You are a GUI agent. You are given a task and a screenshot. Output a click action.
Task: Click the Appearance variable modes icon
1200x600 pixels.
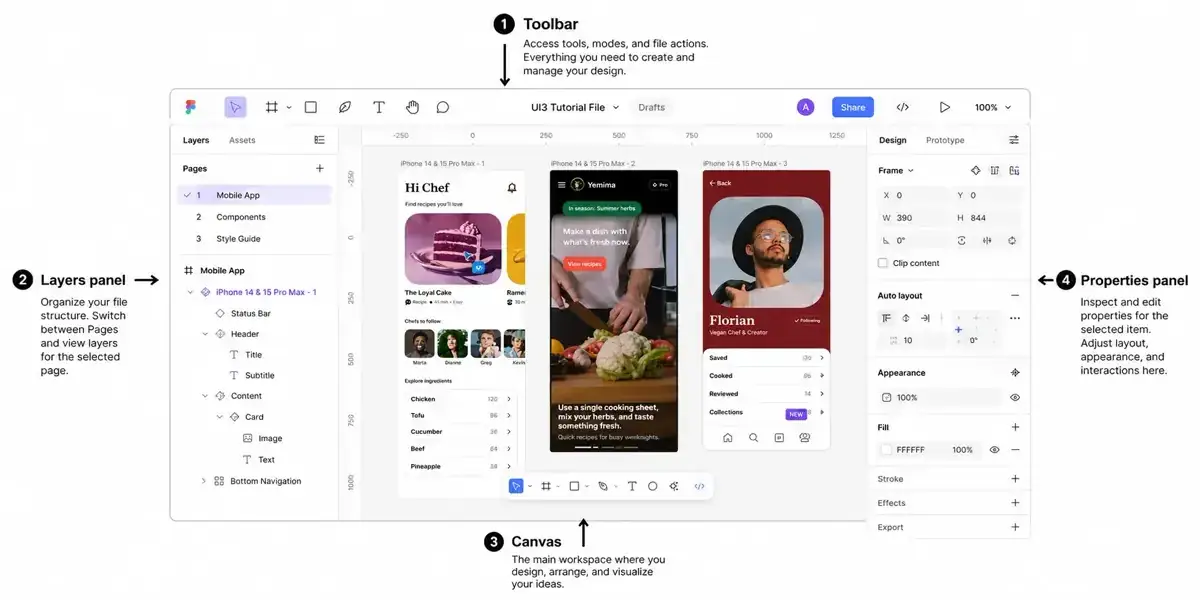pos(1015,372)
